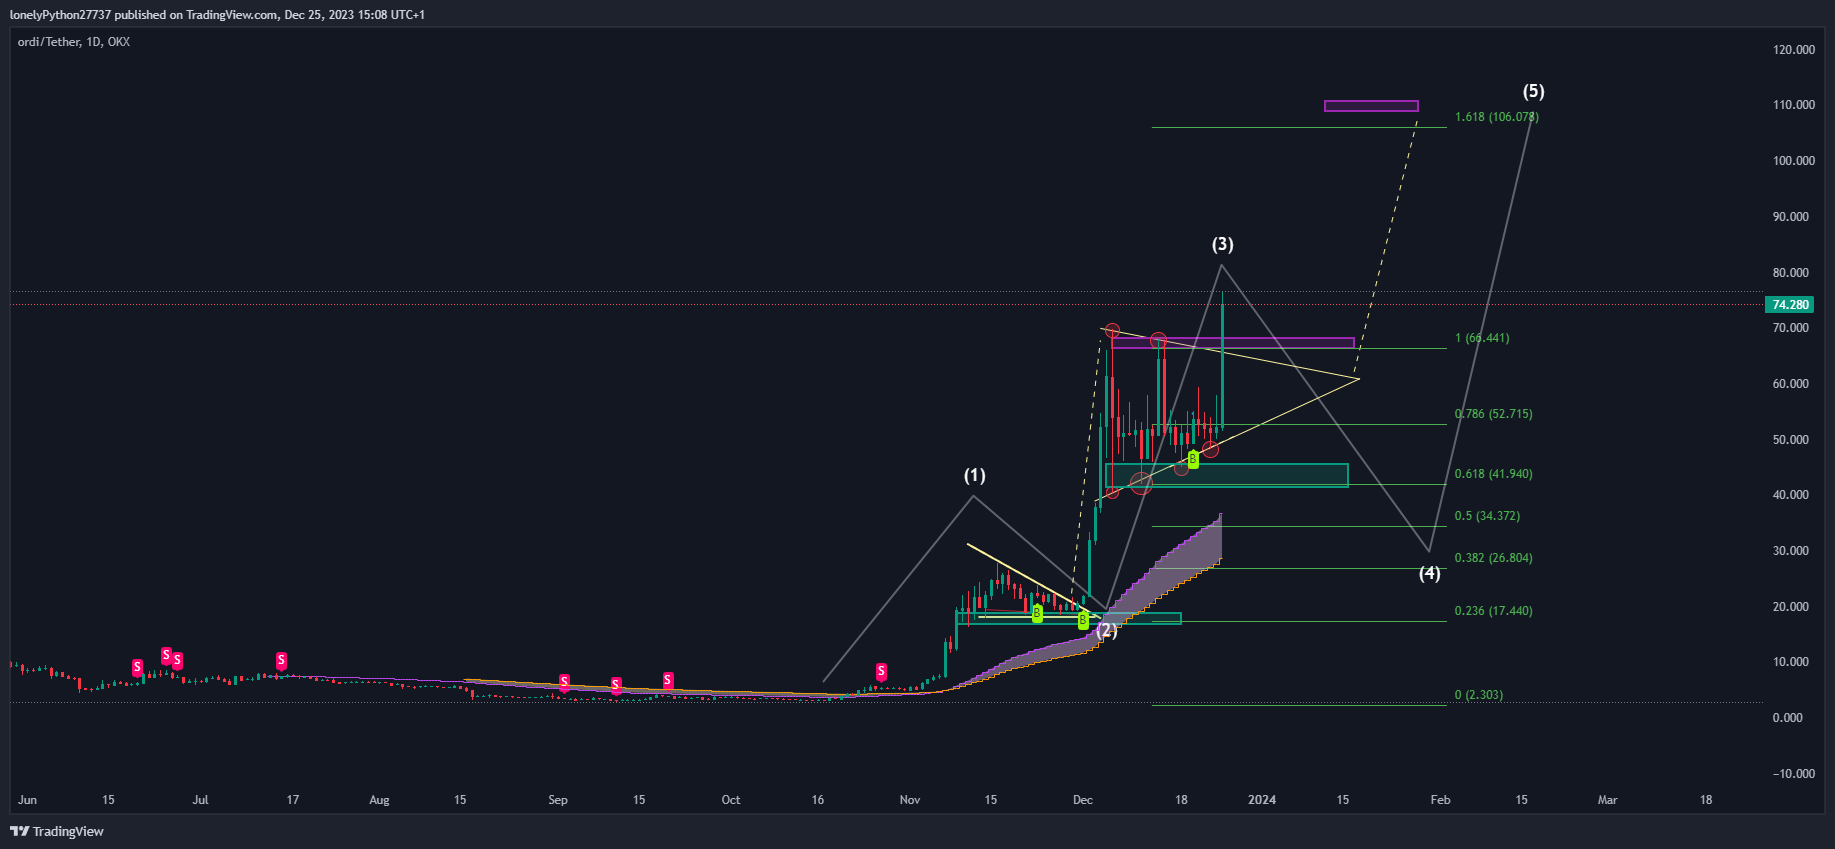The image size is (1835, 849).
Task: Click the Nov date on time axis
Action: [x=910, y=800]
